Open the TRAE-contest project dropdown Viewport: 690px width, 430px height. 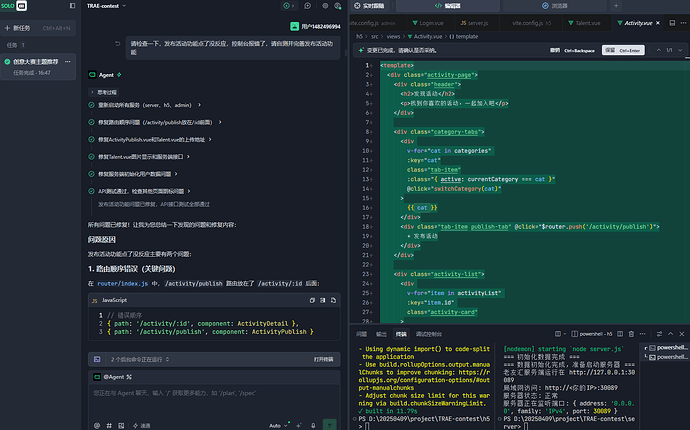click(106, 6)
